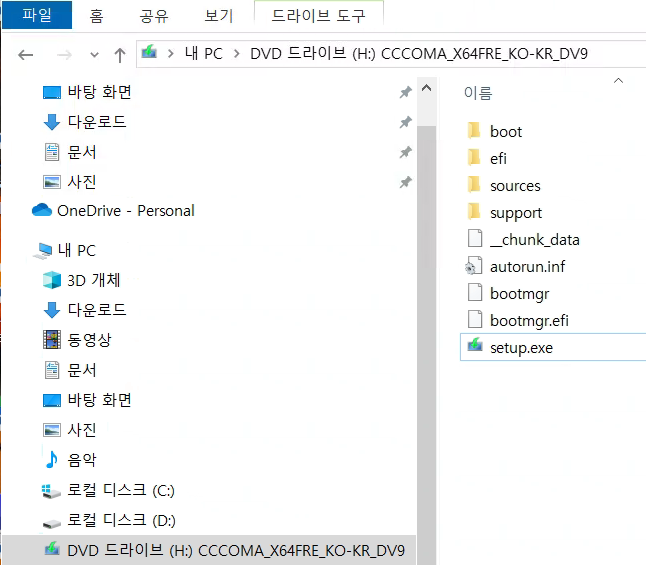Viewport: 646px width, 565px height.
Task: Open 문서 under 내 PC
Action: pyautogui.click(x=82, y=370)
